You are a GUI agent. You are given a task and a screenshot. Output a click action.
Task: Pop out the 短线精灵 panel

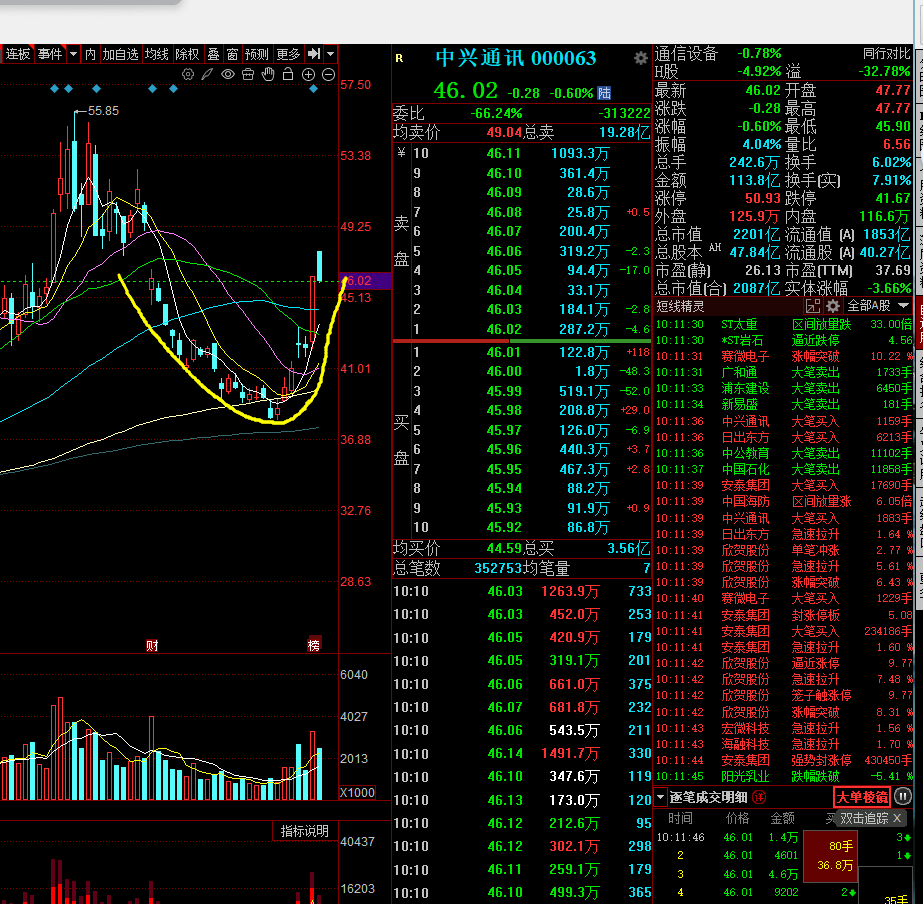tap(813, 306)
